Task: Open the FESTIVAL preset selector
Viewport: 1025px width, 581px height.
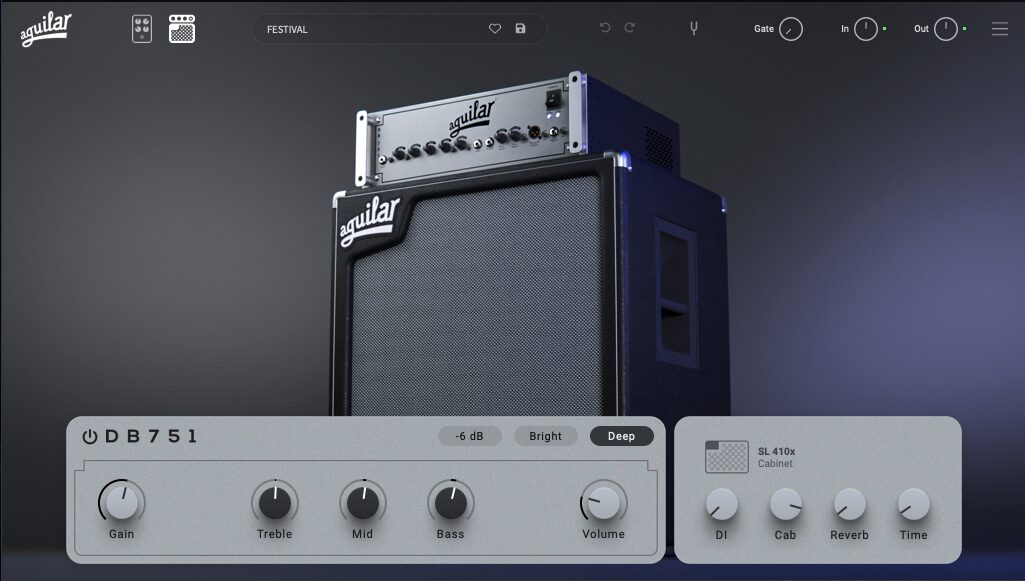Action: pyautogui.click(x=370, y=29)
